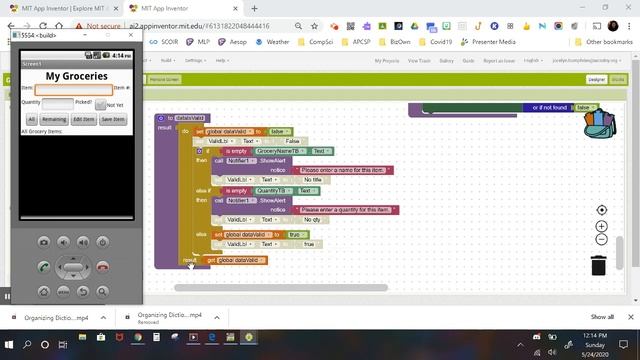Click D-pad center button on emulator
This screenshot has height=360, width=640.
(73, 267)
